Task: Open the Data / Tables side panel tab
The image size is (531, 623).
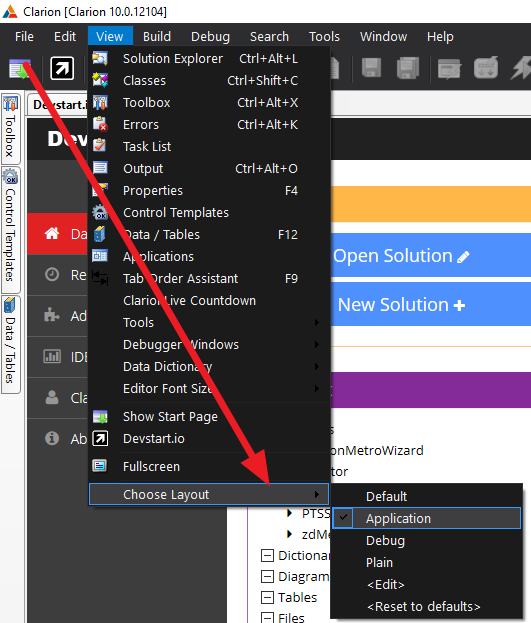Action: (x=11, y=344)
